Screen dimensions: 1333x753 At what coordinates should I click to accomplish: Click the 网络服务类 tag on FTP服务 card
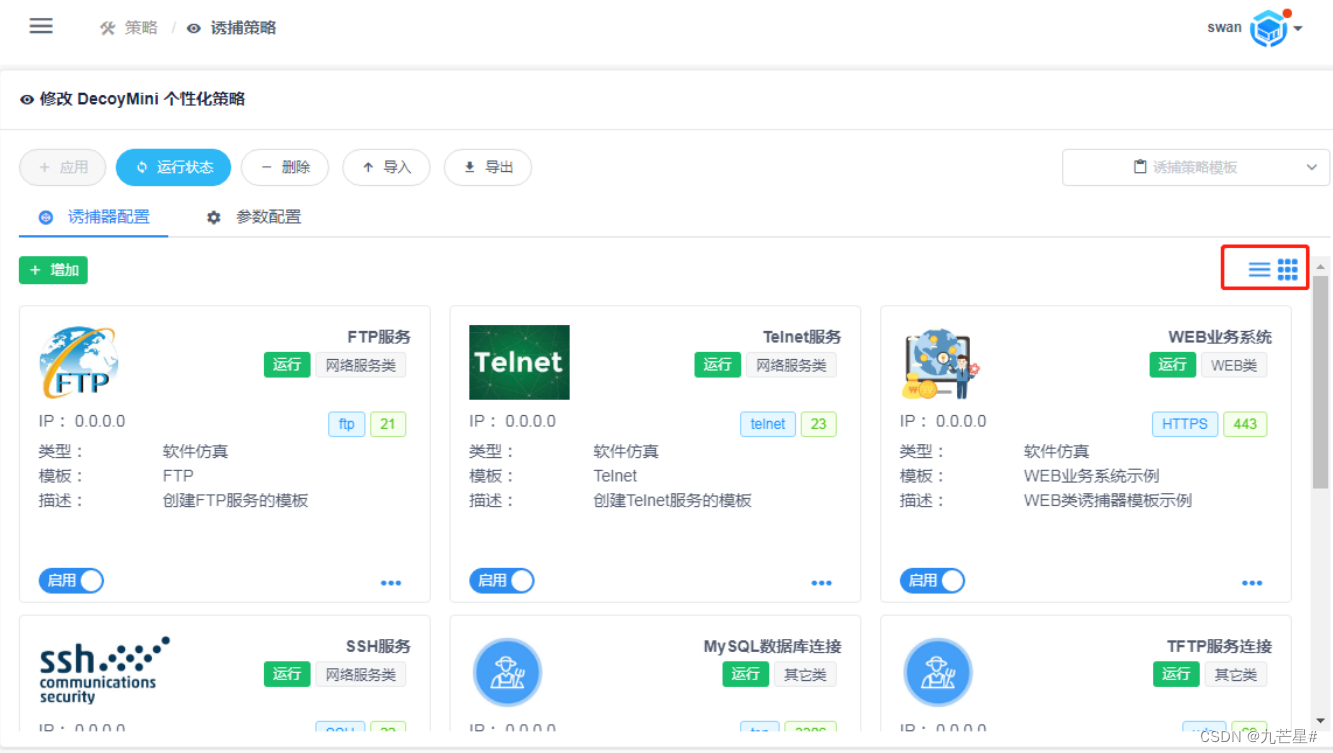click(361, 365)
